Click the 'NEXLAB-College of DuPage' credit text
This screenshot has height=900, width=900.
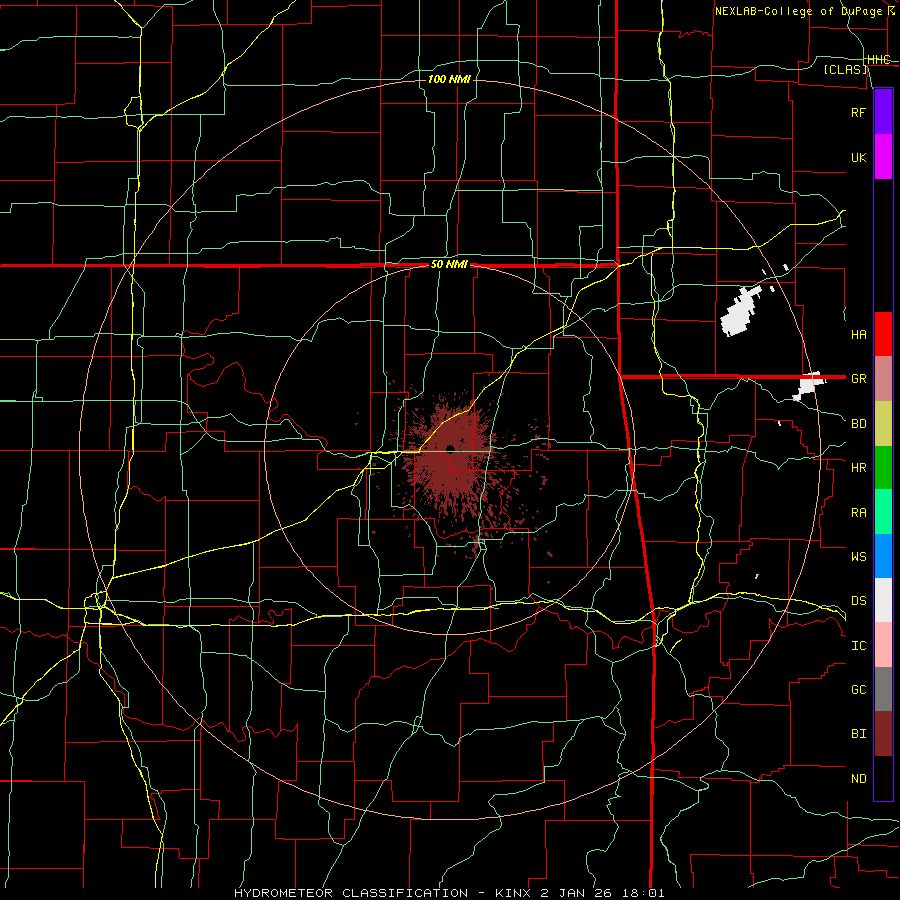point(798,11)
